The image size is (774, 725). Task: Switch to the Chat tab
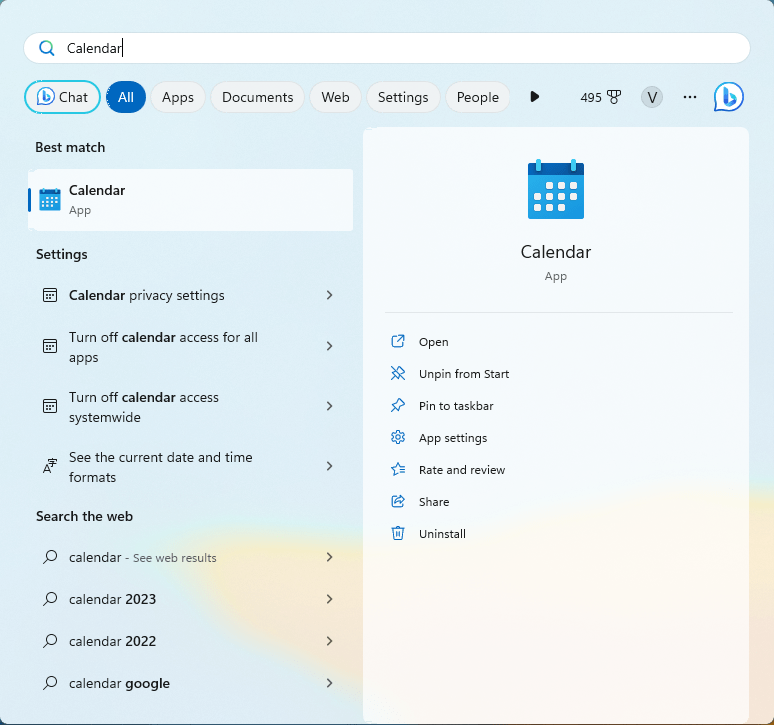pyautogui.click(x=62, y=97)
